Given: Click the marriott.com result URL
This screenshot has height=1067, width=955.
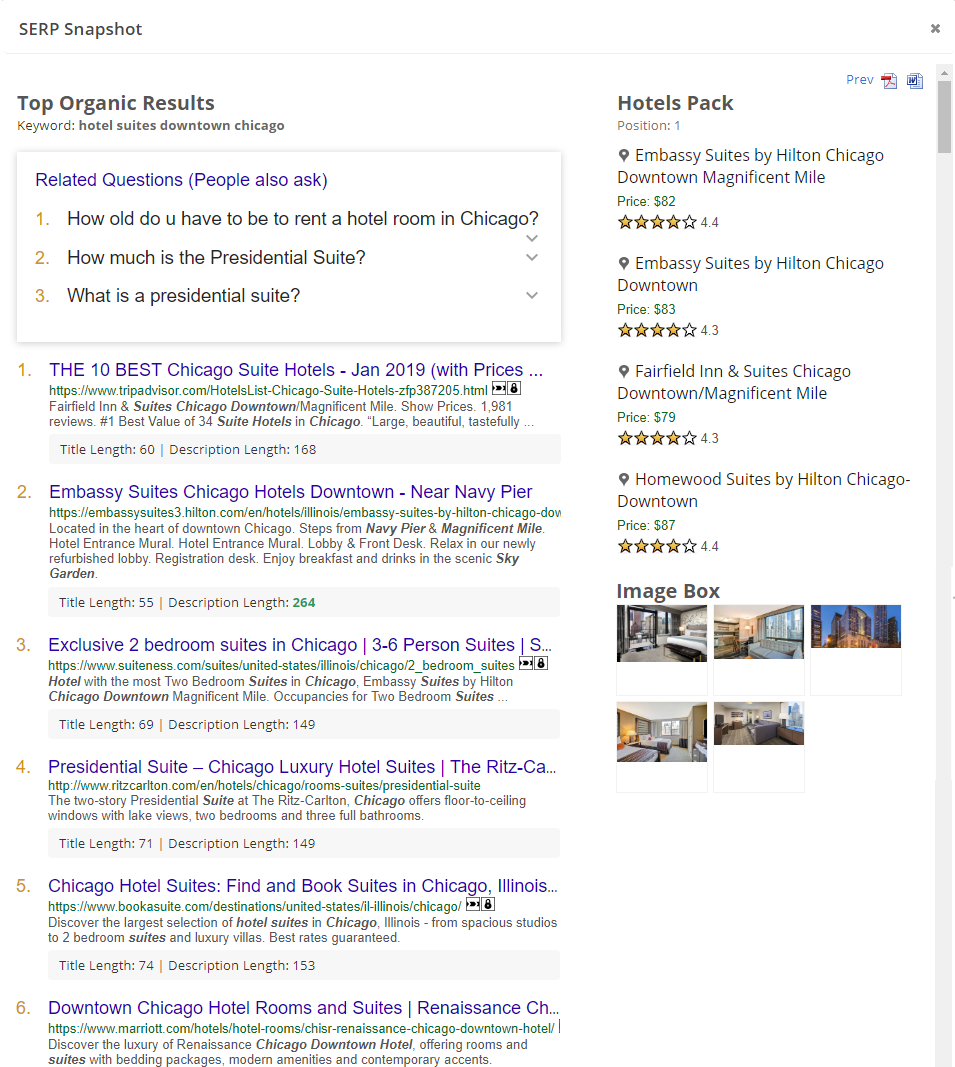Looking at the screenshot, I should (302, 1028).
